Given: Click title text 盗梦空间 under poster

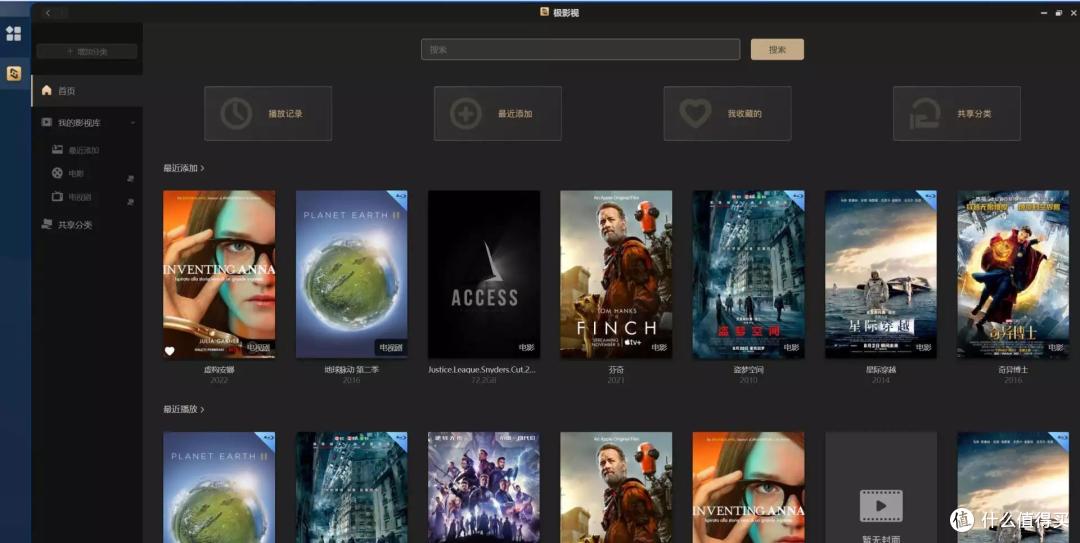Looking at the screenshot, I should click(x=748, y=370).
